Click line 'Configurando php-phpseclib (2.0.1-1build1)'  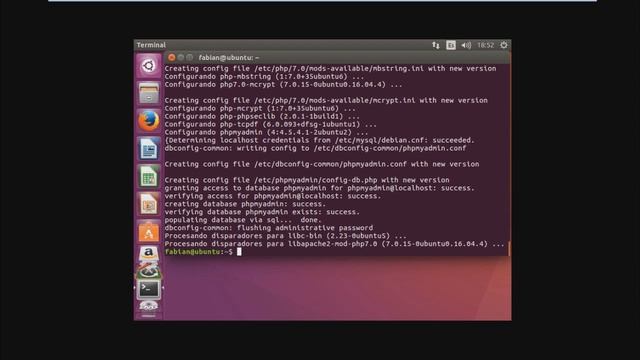click(x=262, y=116)
